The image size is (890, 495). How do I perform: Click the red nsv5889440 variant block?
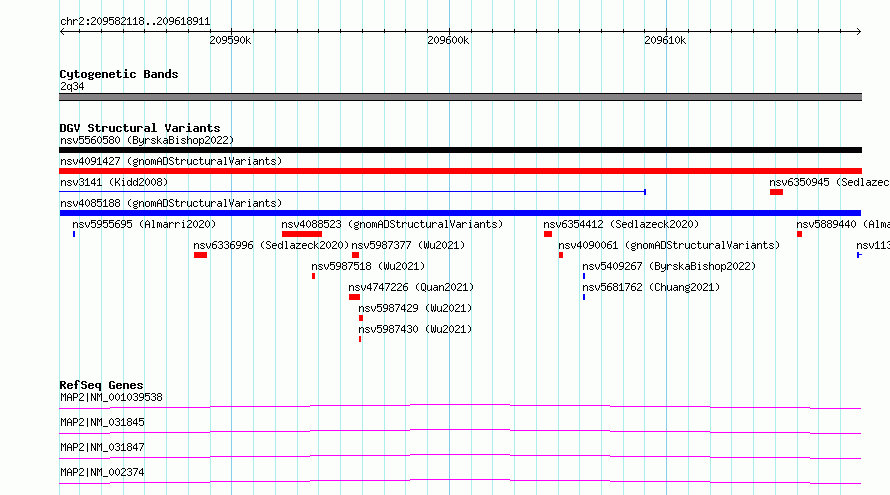pyautogui.click(x=799, y=234)
